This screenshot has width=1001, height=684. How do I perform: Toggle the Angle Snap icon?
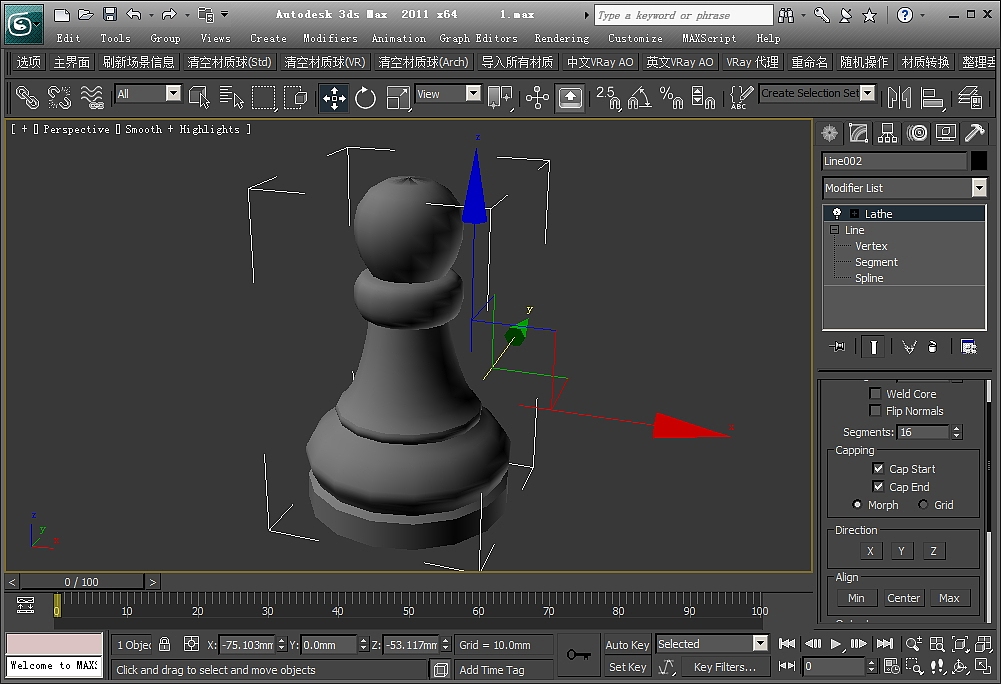point(640,98)
